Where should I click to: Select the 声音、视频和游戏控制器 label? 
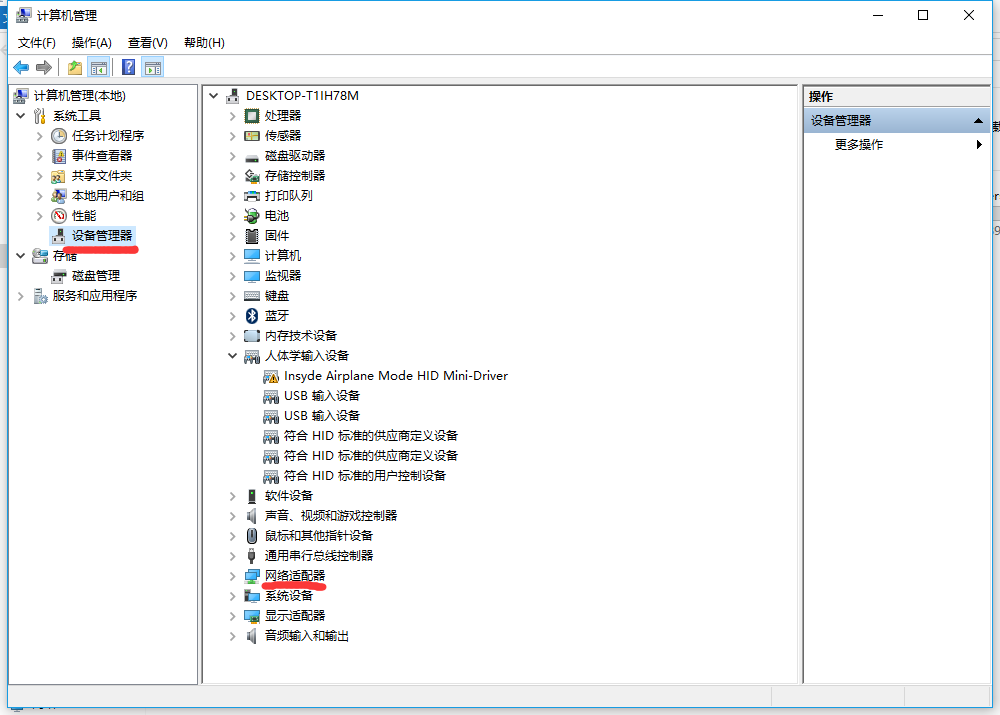331,516
